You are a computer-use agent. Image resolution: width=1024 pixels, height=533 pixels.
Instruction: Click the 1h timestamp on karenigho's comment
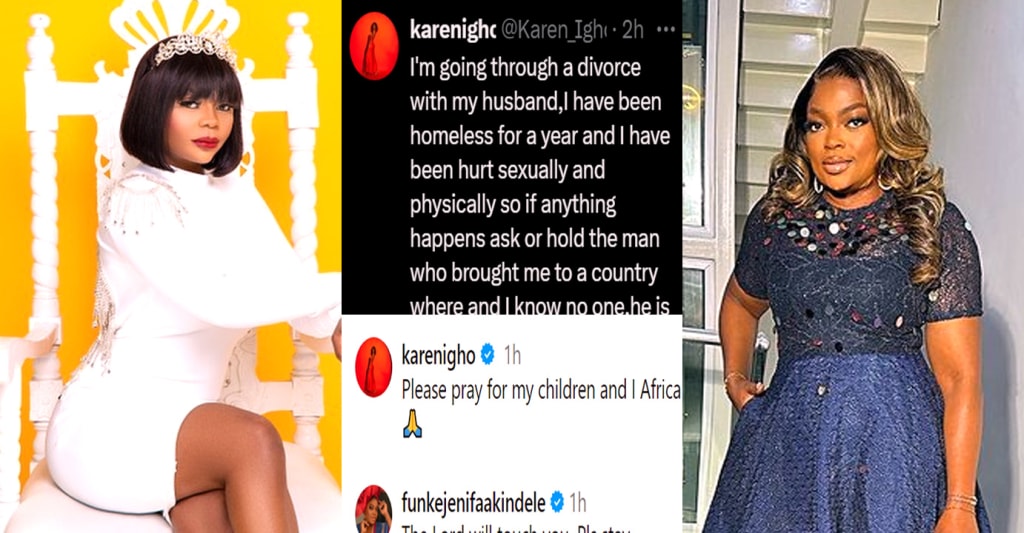pos(512,355)
